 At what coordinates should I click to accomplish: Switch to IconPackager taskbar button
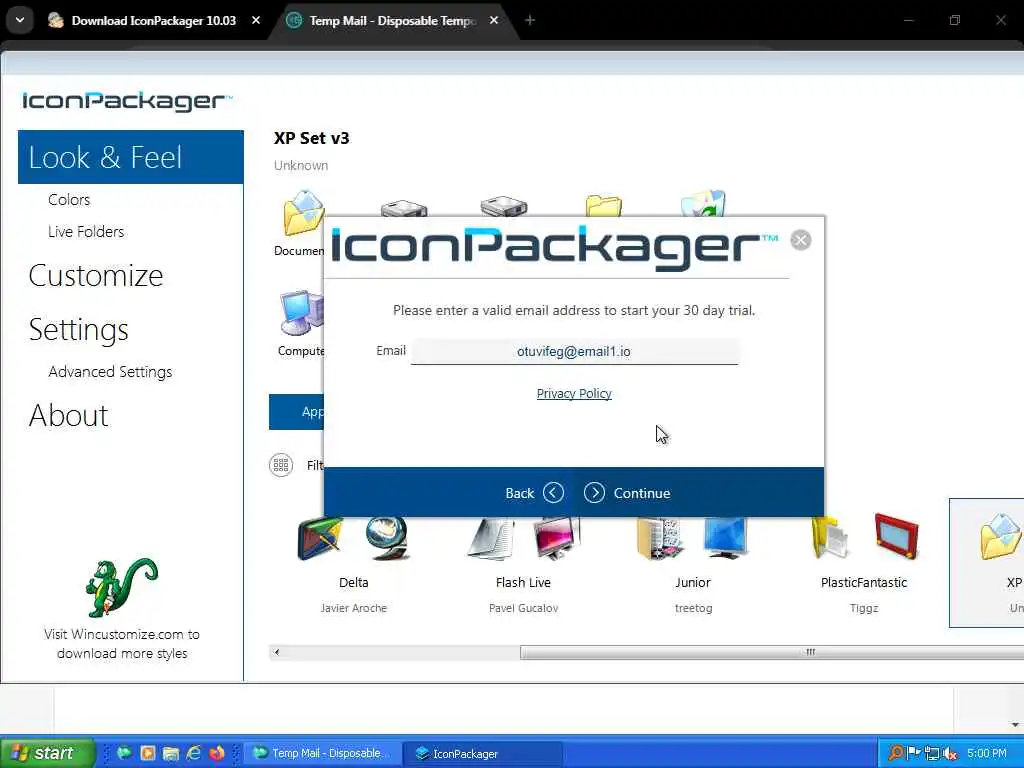coord(483,754)
